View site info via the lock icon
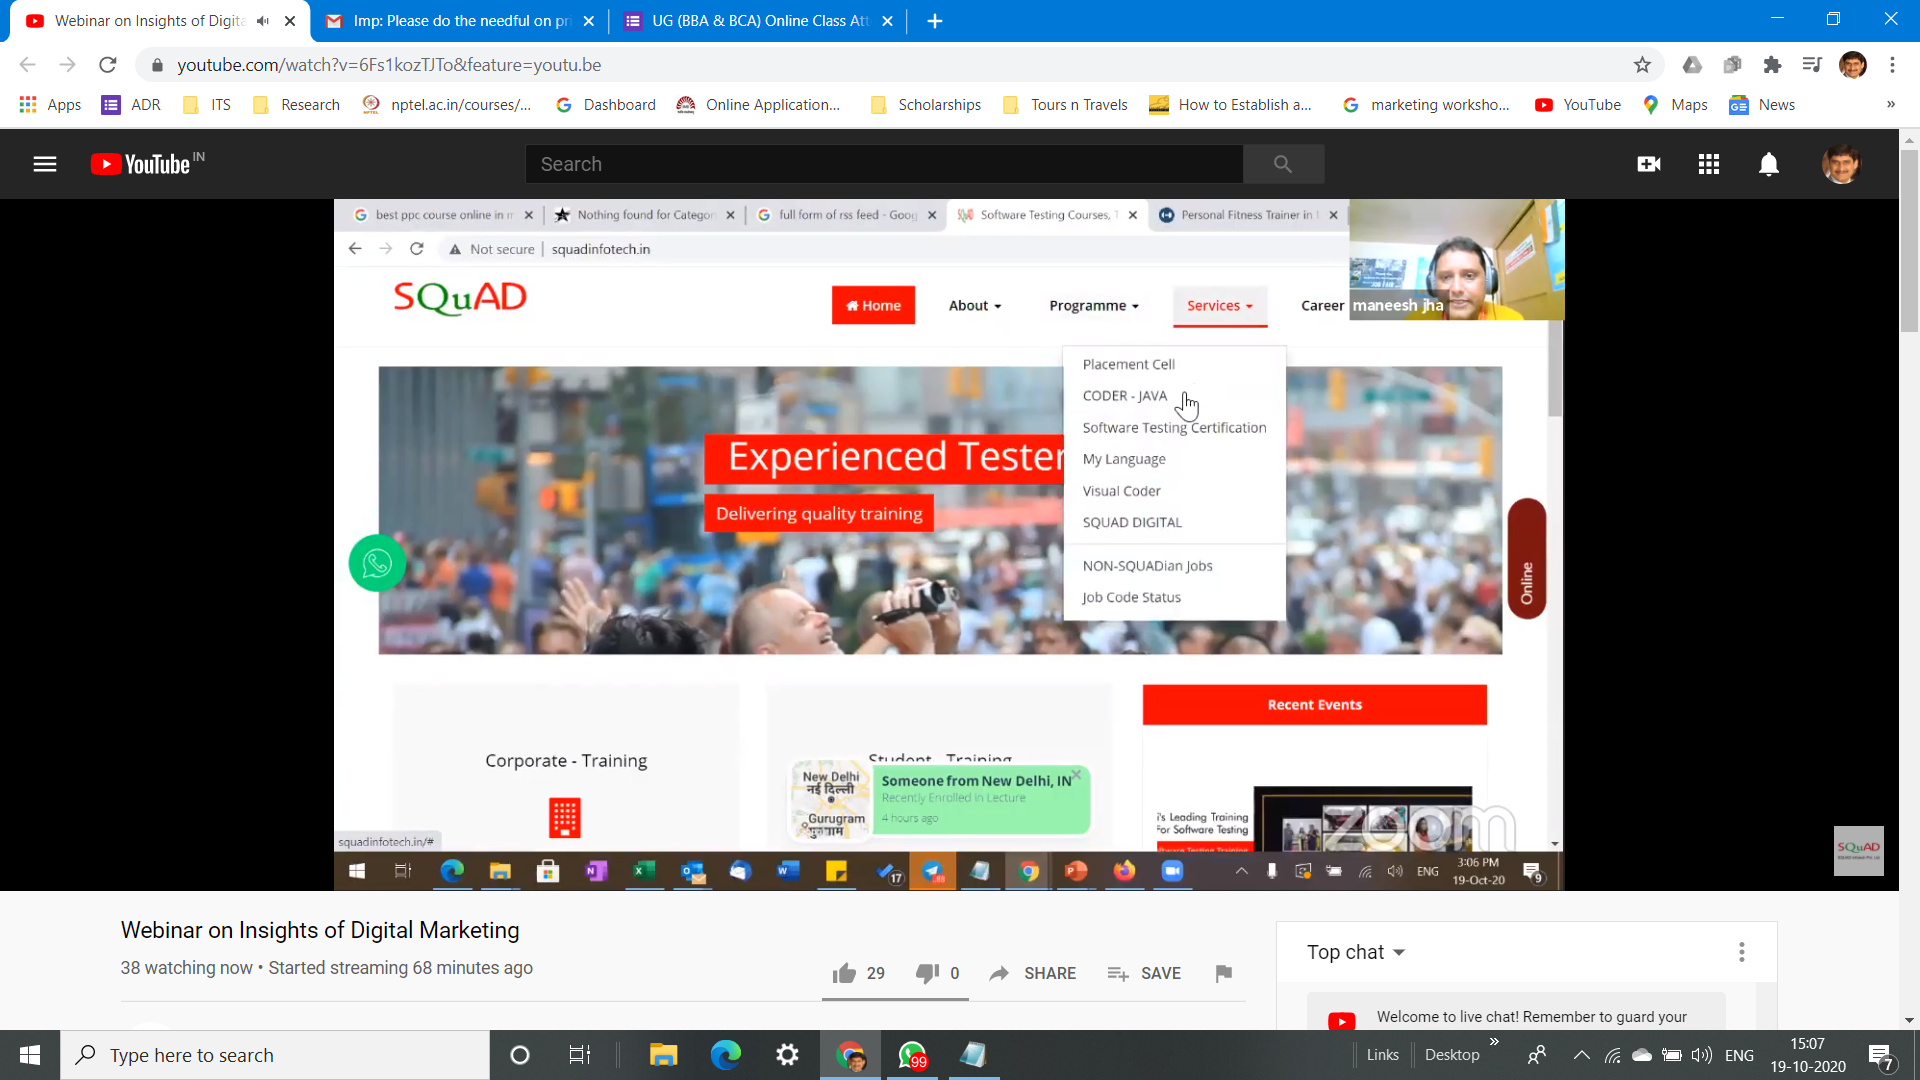 [157, 65]
